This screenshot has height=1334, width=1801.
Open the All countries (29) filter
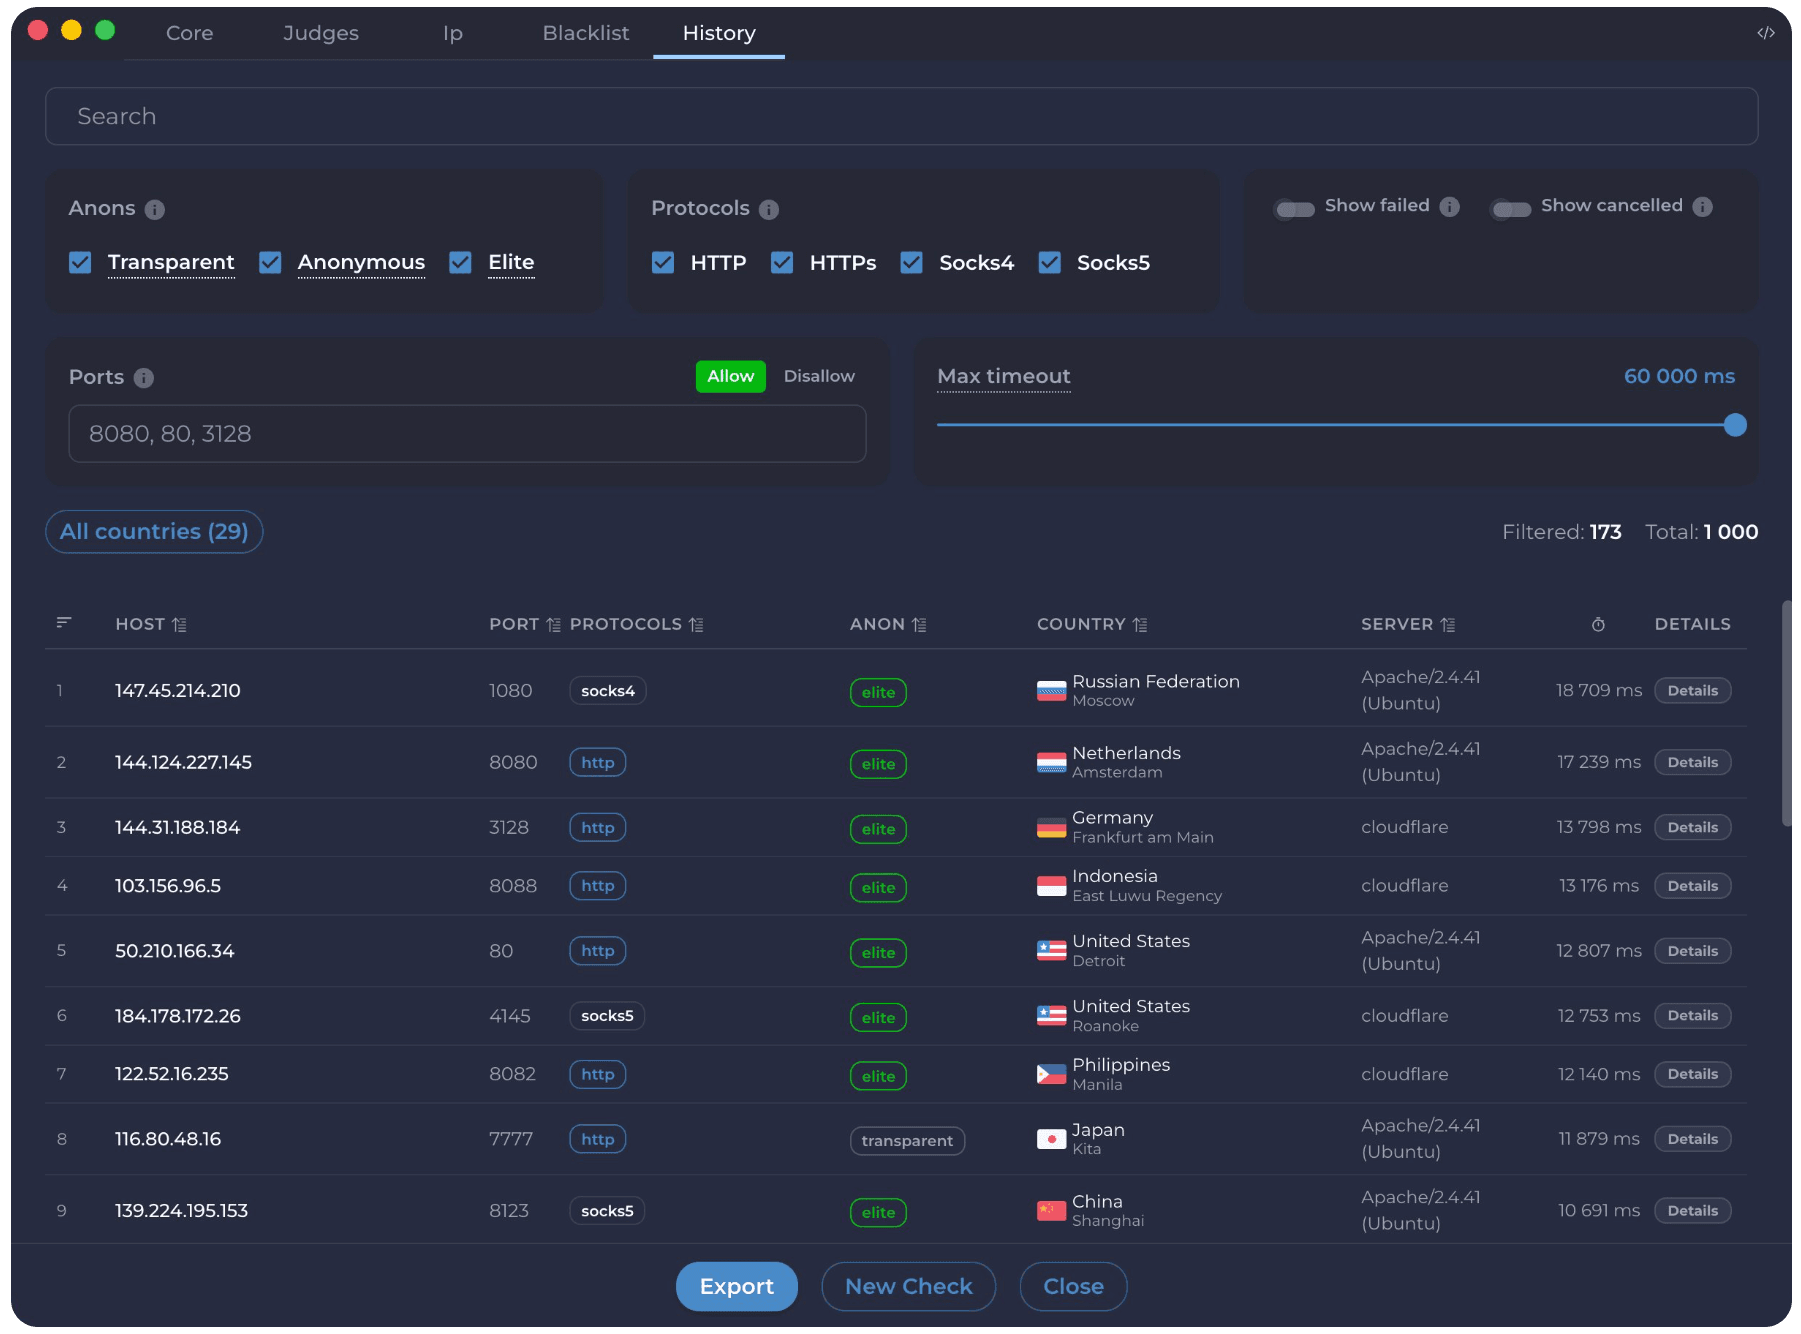(154, 532)
